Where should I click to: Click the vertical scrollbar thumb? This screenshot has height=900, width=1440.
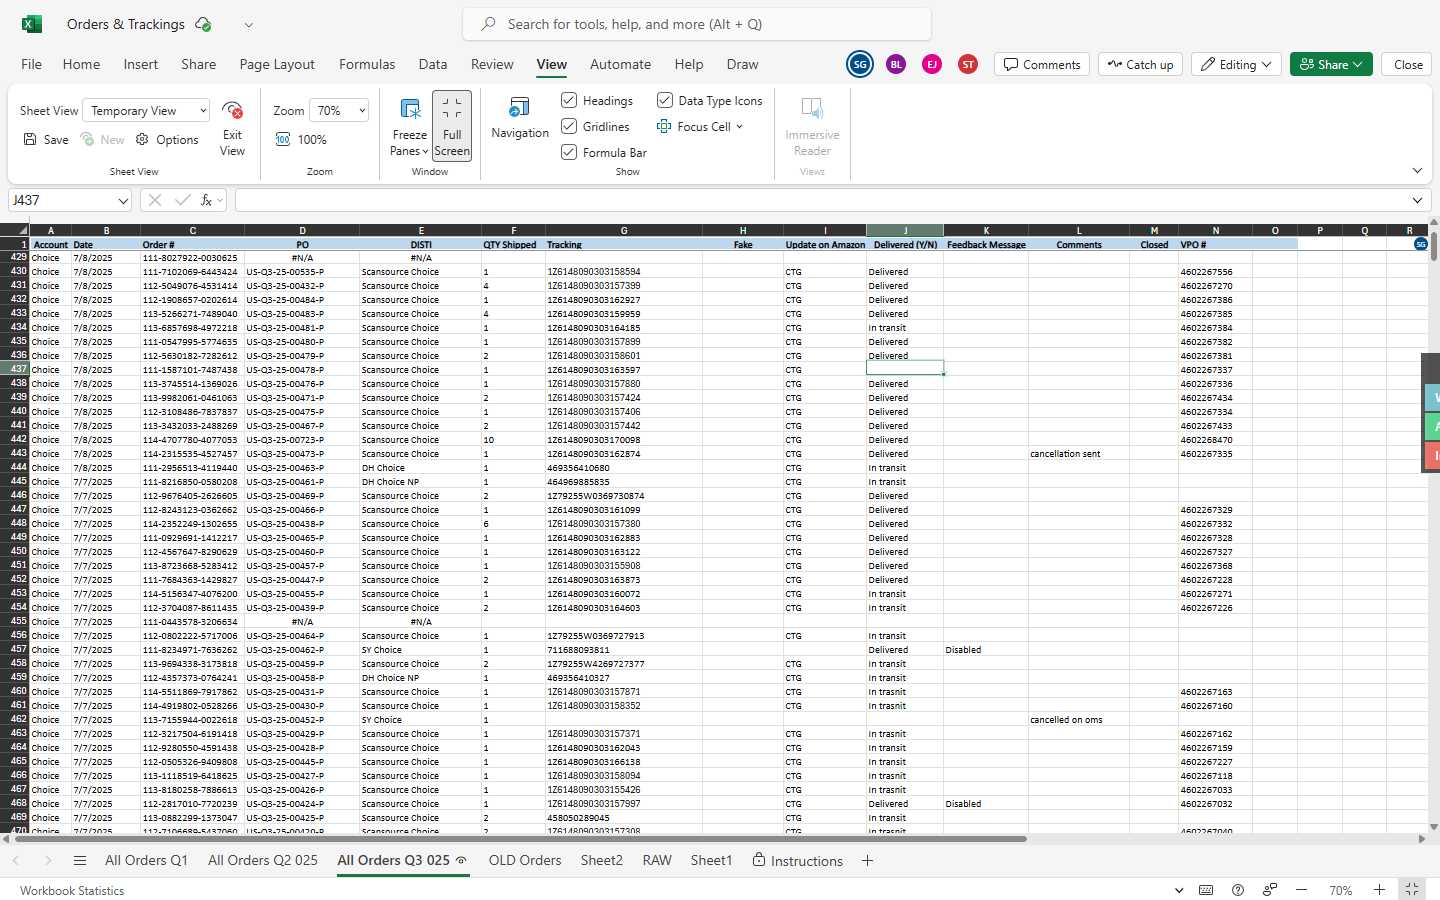[1433, 246]
